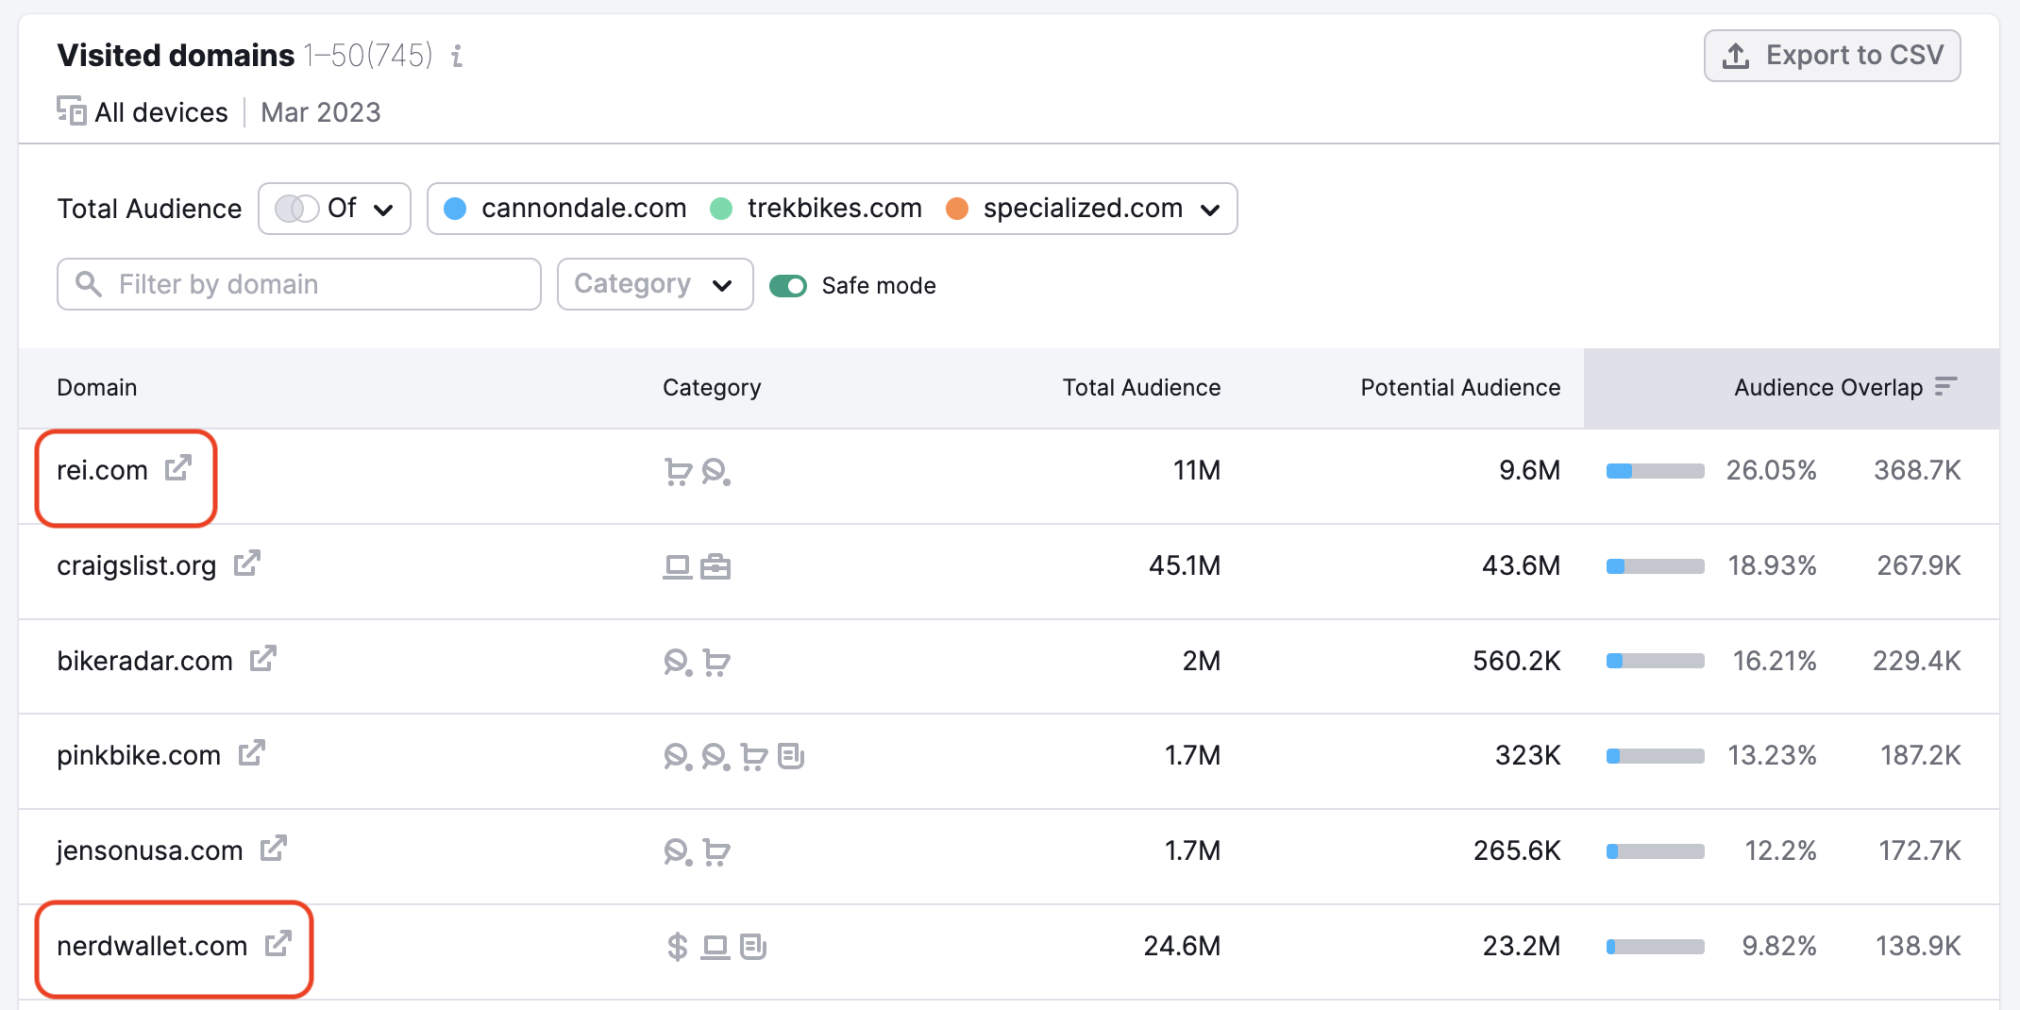
Task: Open pinkbike.com external link icon
Action: click(x=252, y=753)
